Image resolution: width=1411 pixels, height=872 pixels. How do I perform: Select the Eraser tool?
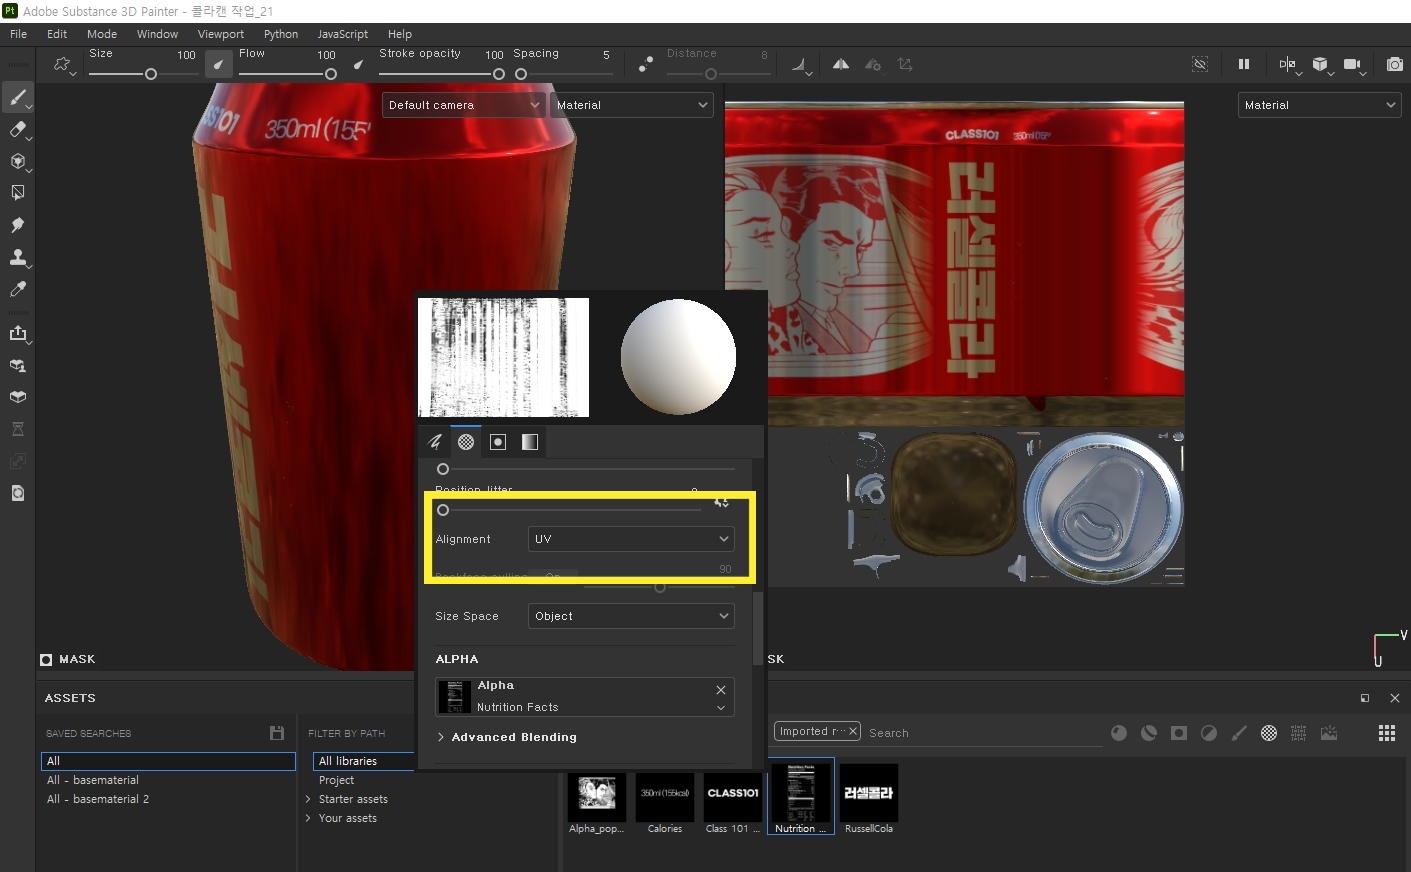pos(17,129)
